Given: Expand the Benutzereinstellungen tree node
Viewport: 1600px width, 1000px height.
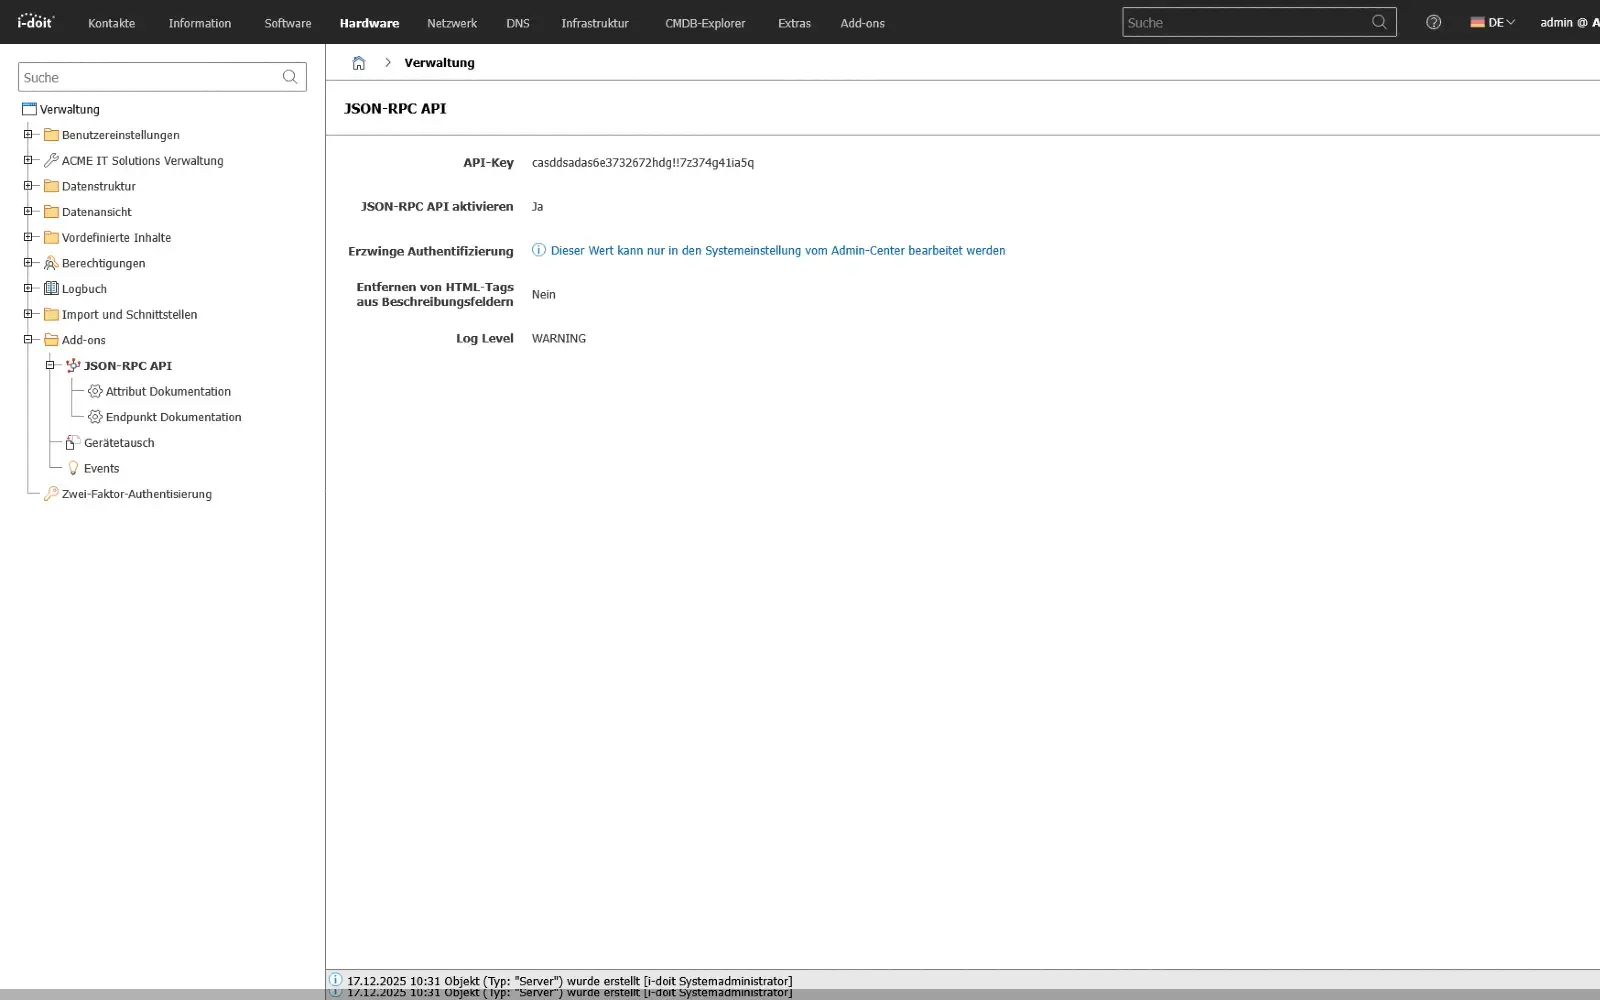Looking at the screenshot, I should [x=29, y=135].
